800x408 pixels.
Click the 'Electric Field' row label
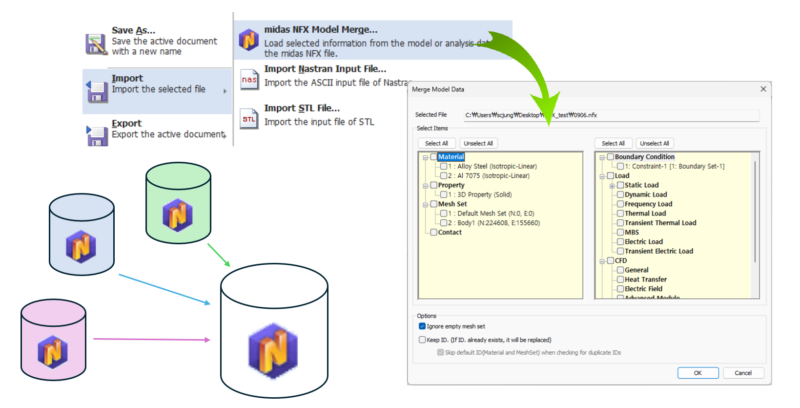click(643, 289)
